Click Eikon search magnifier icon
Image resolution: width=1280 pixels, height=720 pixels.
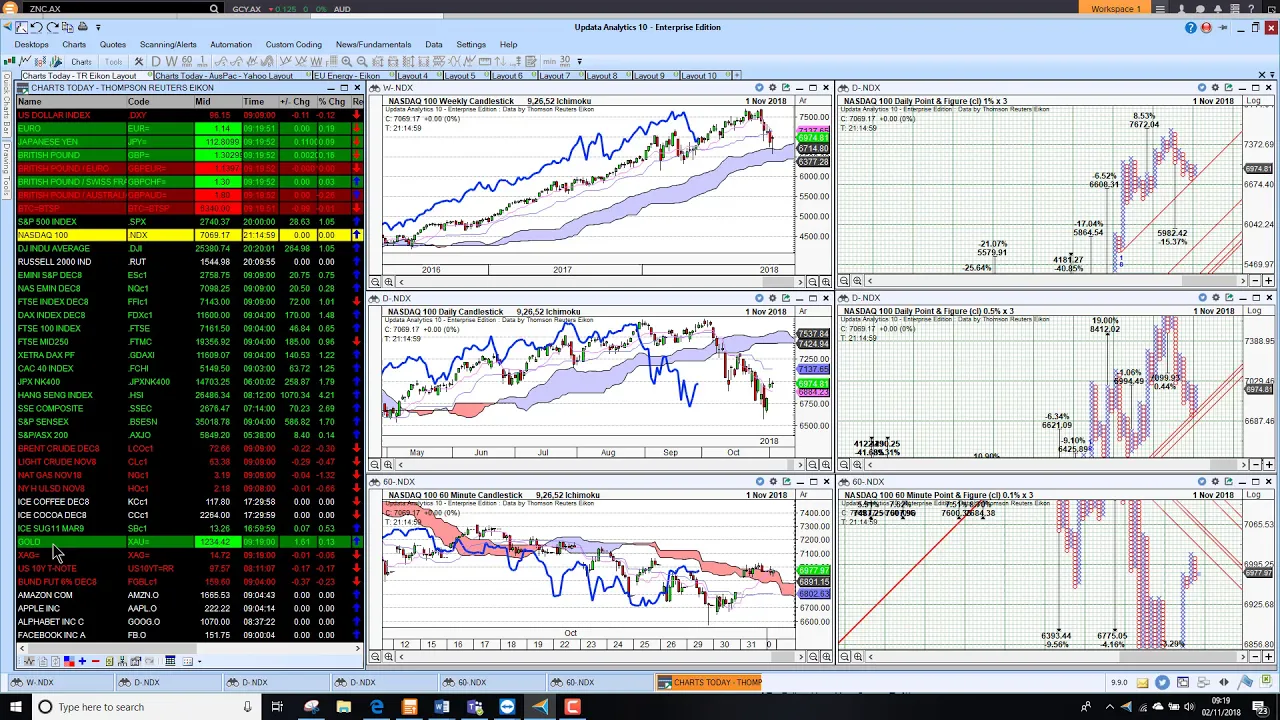click(214, 9)
